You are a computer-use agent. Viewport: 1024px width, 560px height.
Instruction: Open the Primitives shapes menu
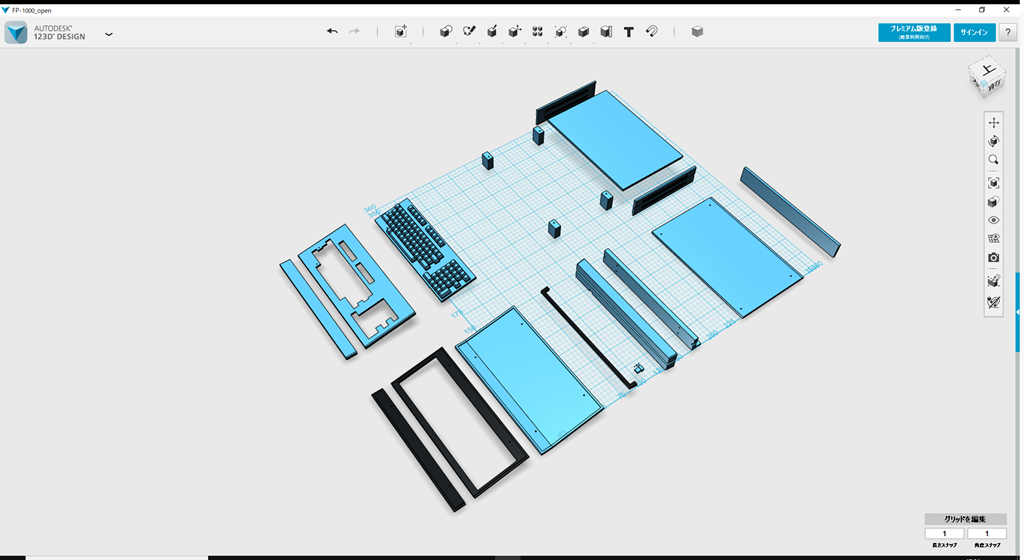tap(446, 32)
